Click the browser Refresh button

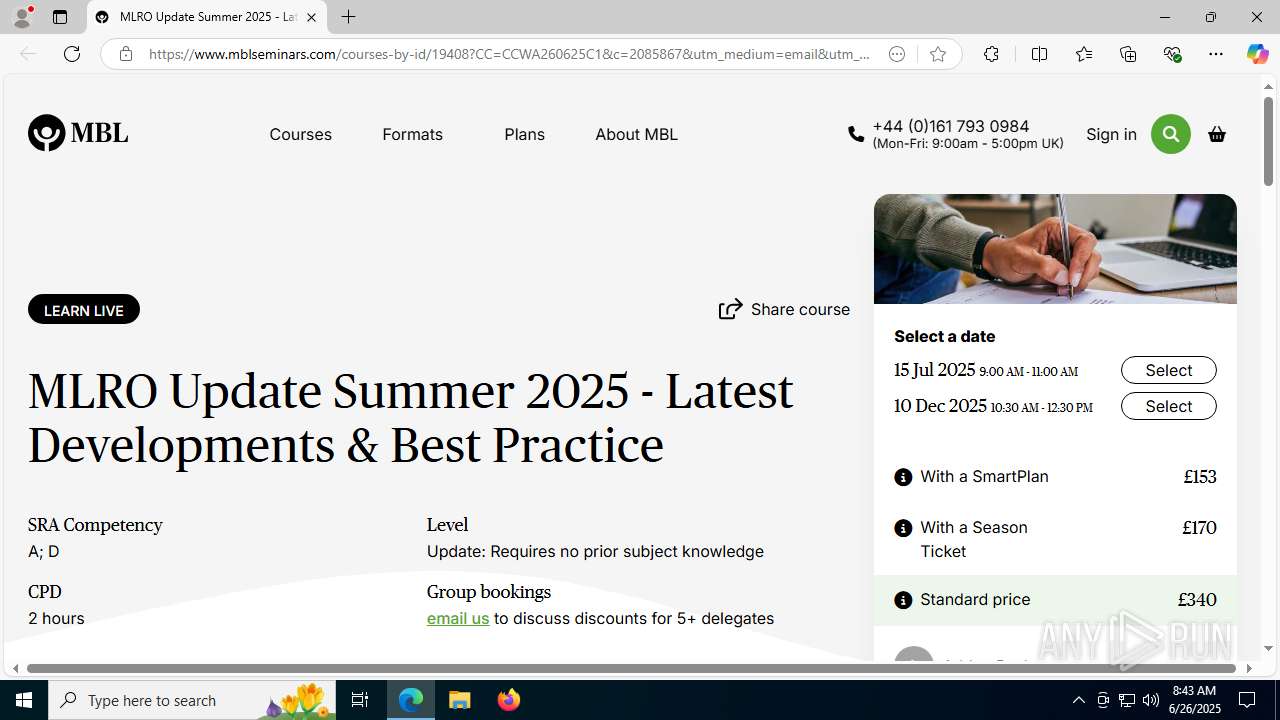click(72, 54)
